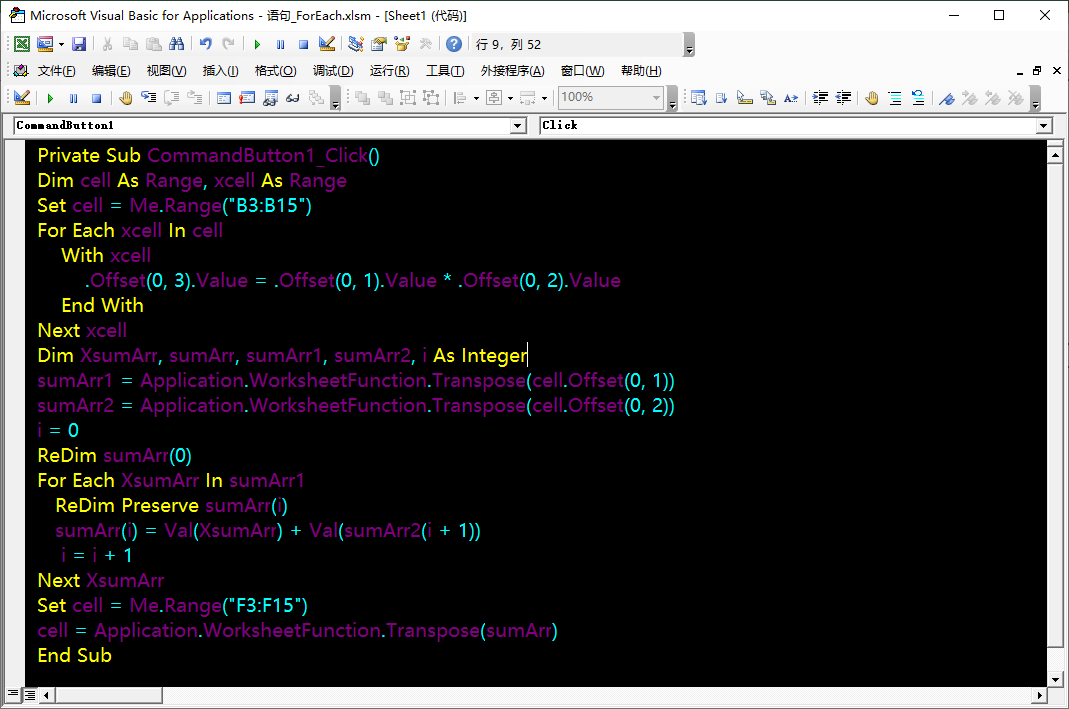Image resolution: width=1069 pixels, height=709 pixels.
Task: Toggle Design Mode on the Standard toolbar
Action: [x=327, y=44]
